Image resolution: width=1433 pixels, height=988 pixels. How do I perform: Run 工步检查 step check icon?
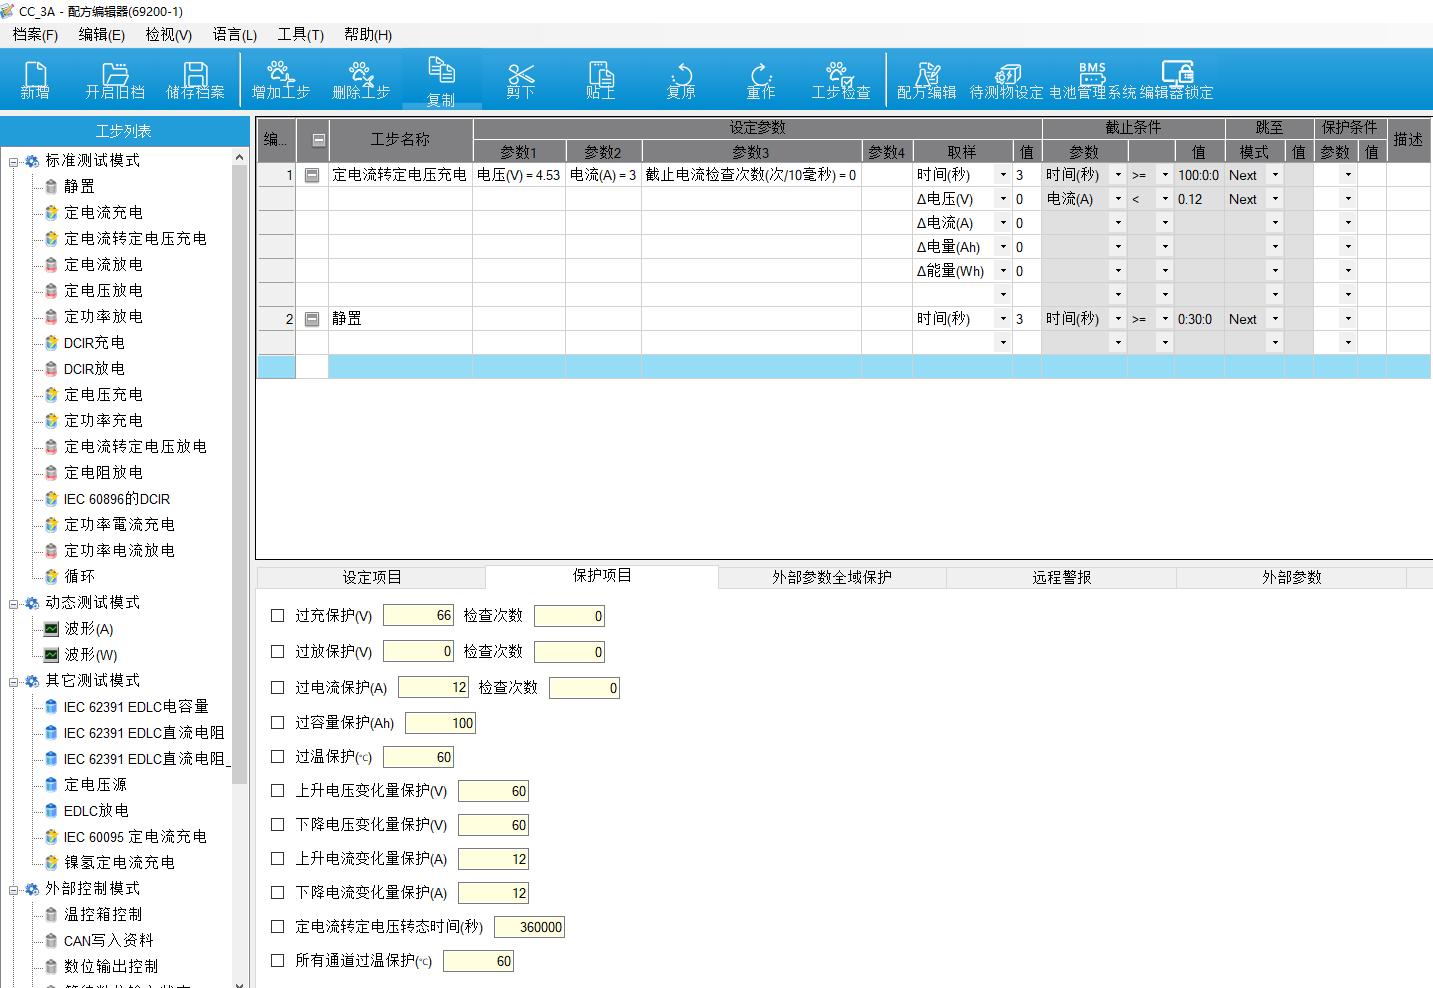click(841, 75)
